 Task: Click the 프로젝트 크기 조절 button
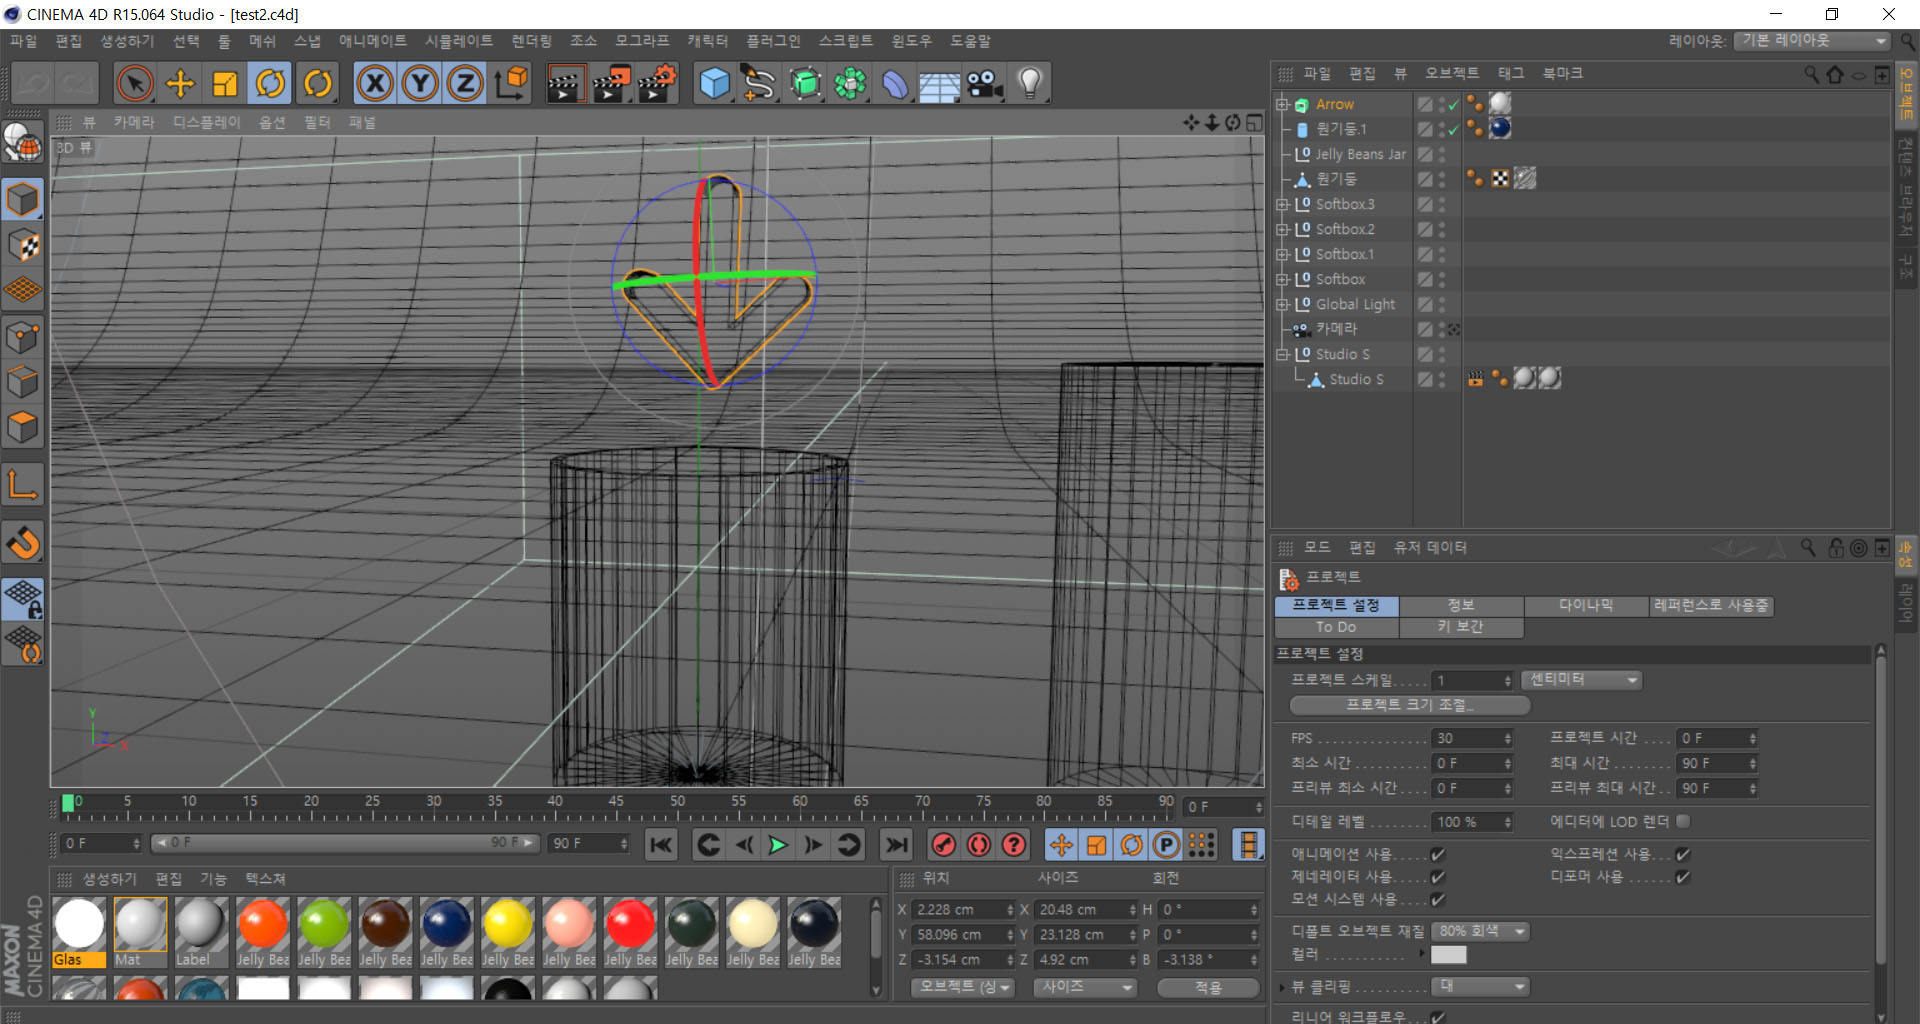(1409, 705)
